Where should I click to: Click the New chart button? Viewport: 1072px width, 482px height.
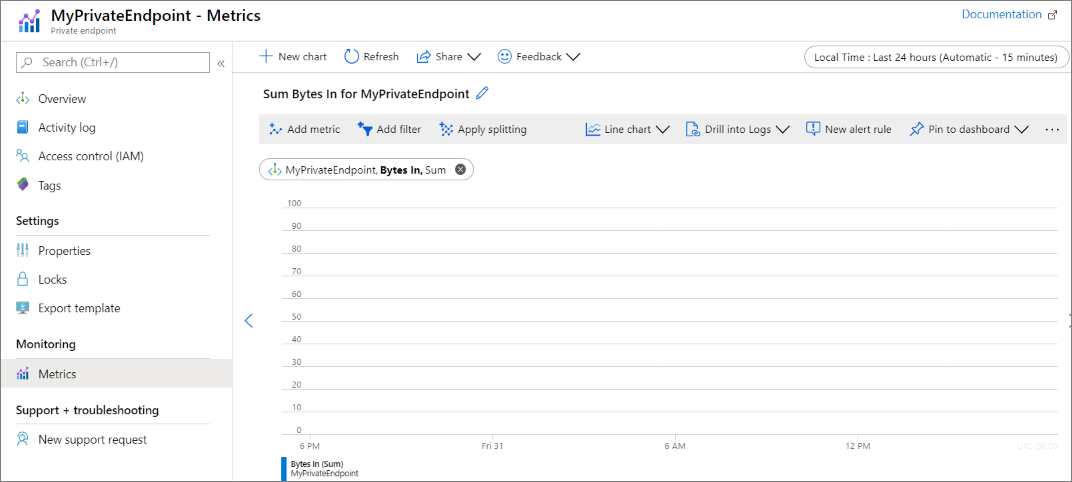pyautogui.click(x=292, y=57)
